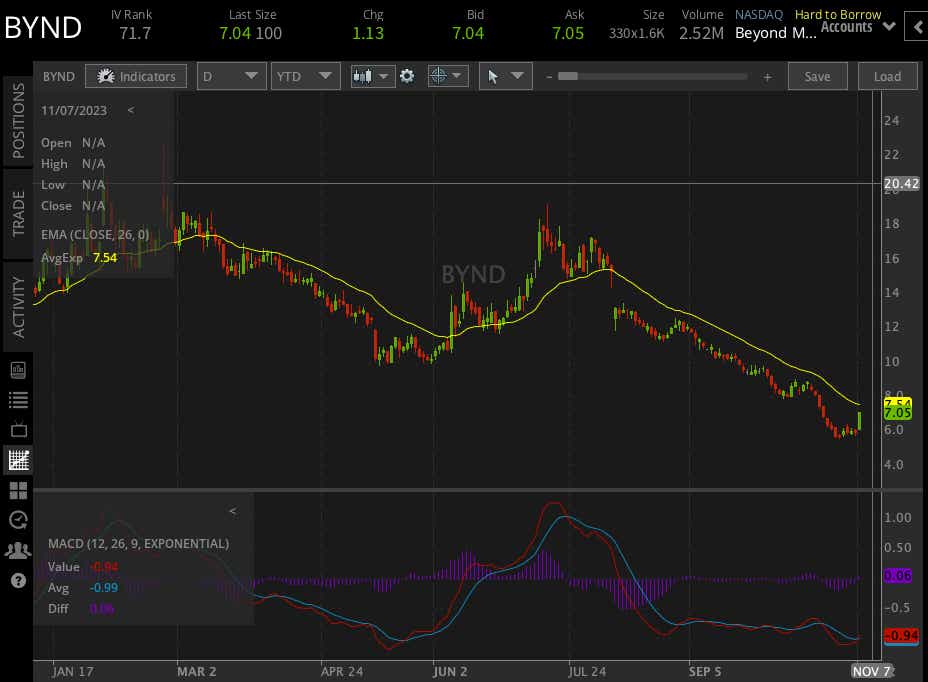Zoom out with the minus icon
The height and width of the screenshot is (682, 928).
click(x=549, y=76)
